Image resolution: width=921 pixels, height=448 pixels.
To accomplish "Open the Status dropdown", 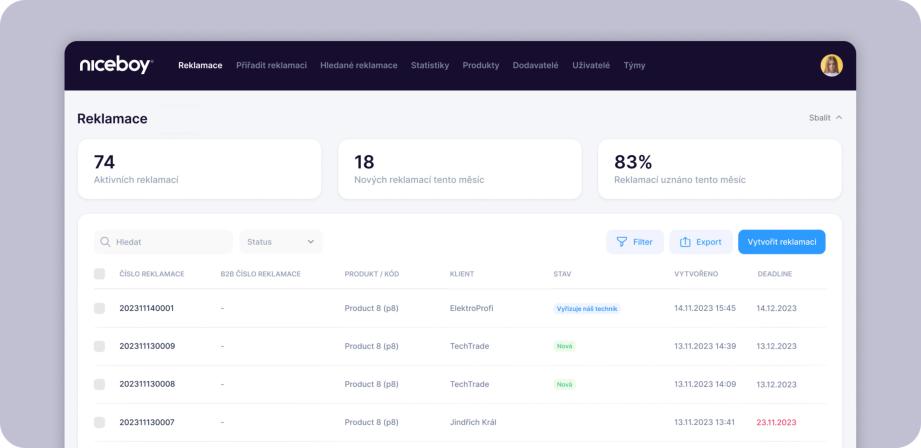I will tap(281, 242).
